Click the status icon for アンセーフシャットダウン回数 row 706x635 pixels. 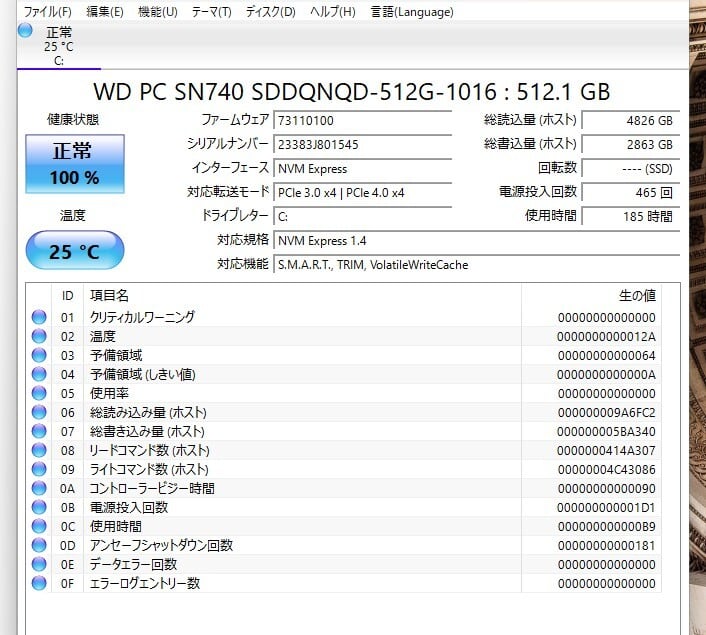(x=39, y=545)
